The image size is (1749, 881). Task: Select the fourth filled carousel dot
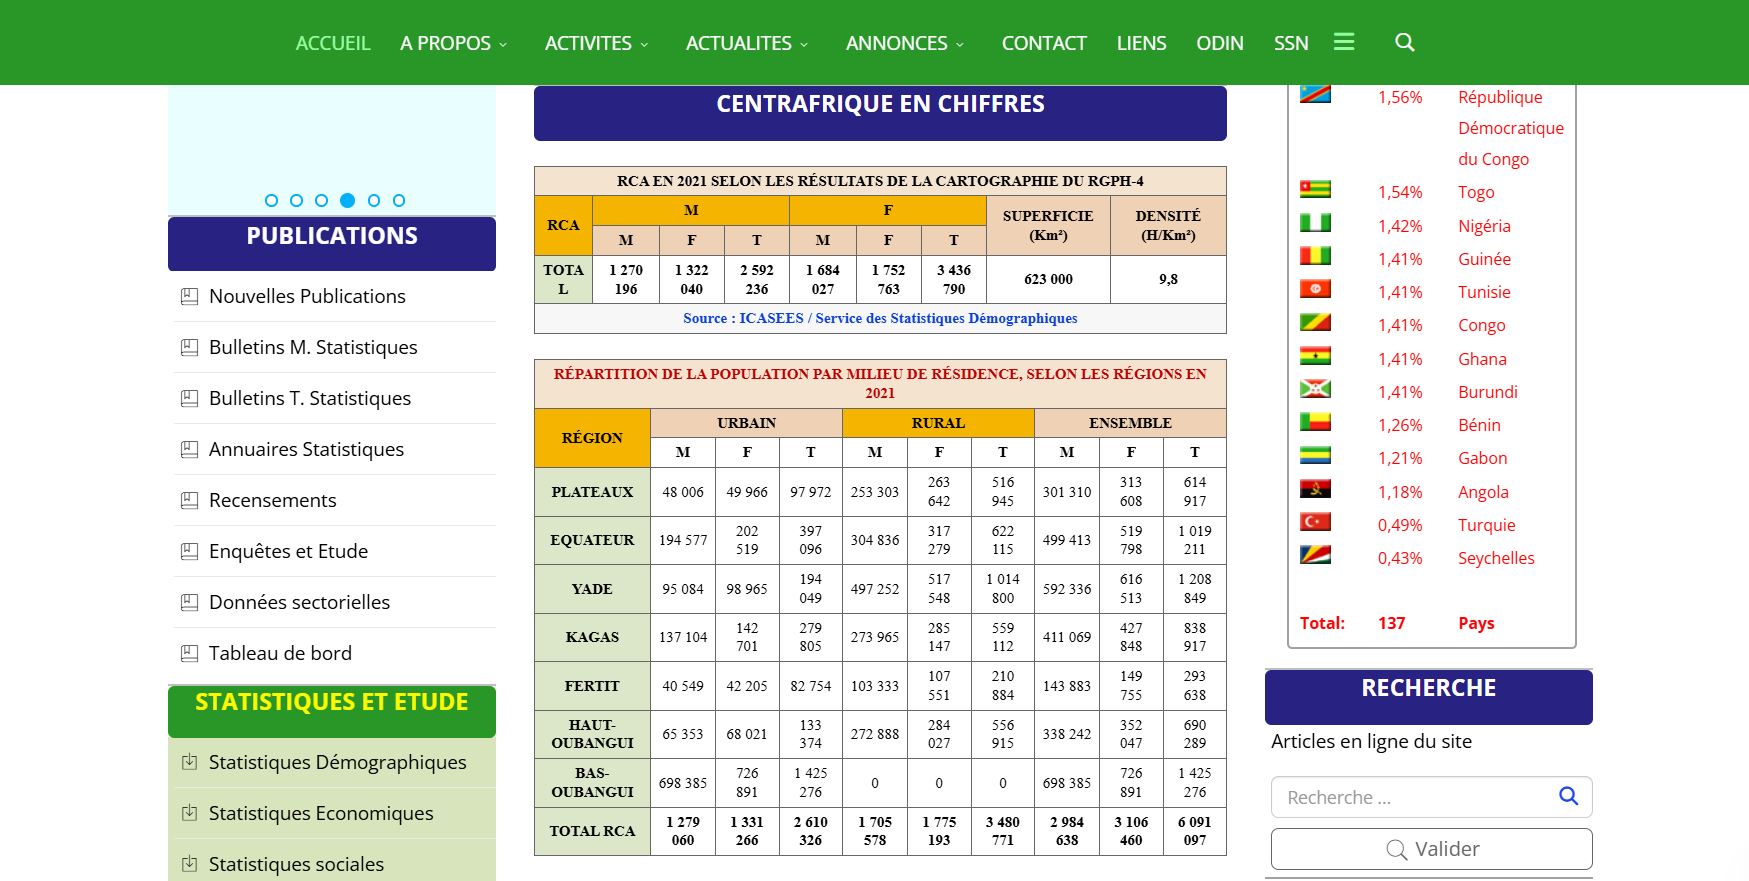tap(347, 200)
